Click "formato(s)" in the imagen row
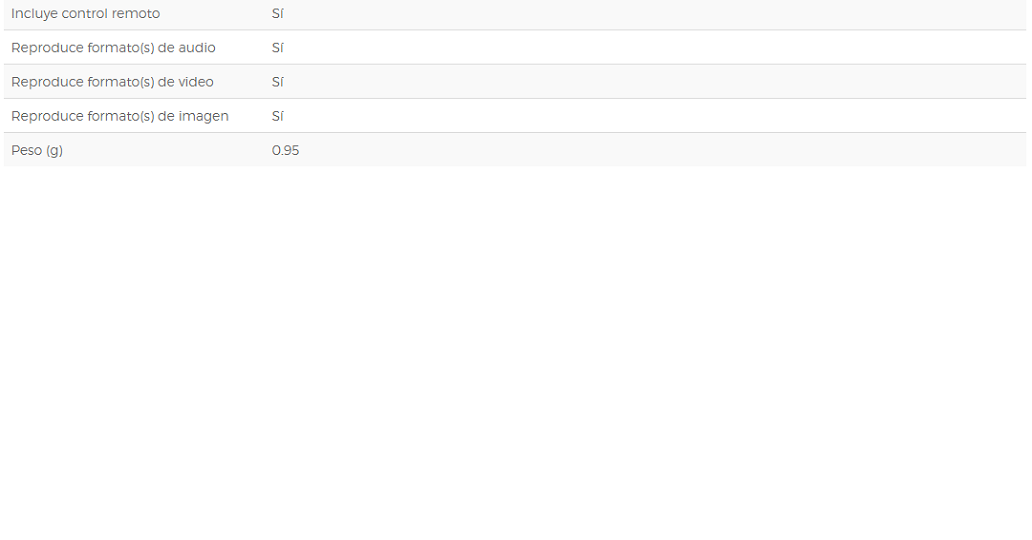Screen dimensions: 1032x540 [x=120, y=116]
